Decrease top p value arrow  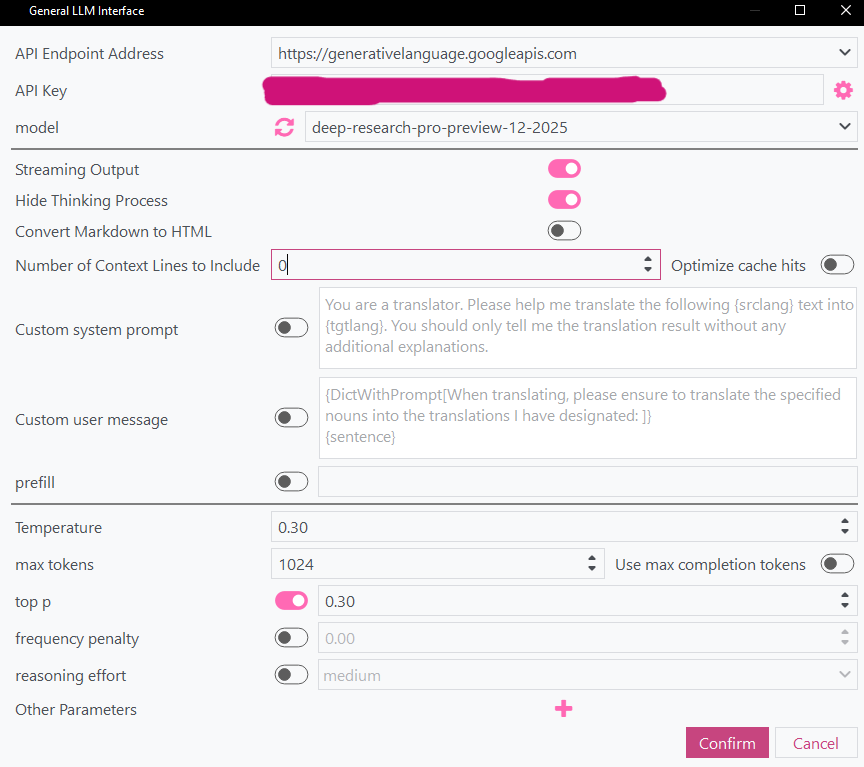(845, 605)
